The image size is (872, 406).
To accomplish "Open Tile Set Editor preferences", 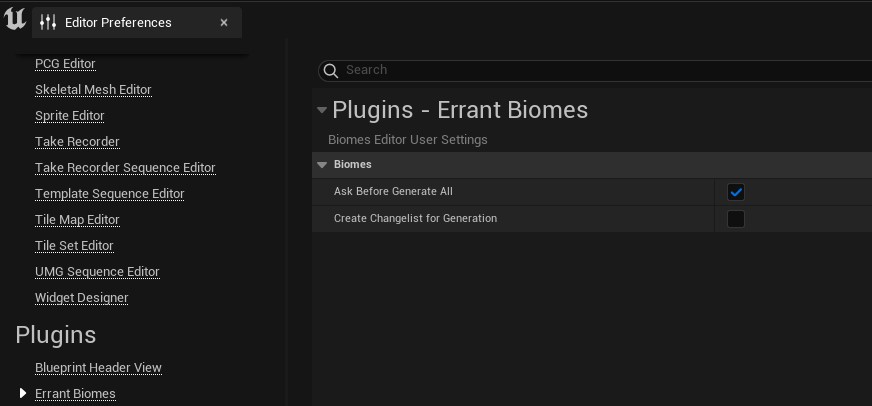I will 74,246.
